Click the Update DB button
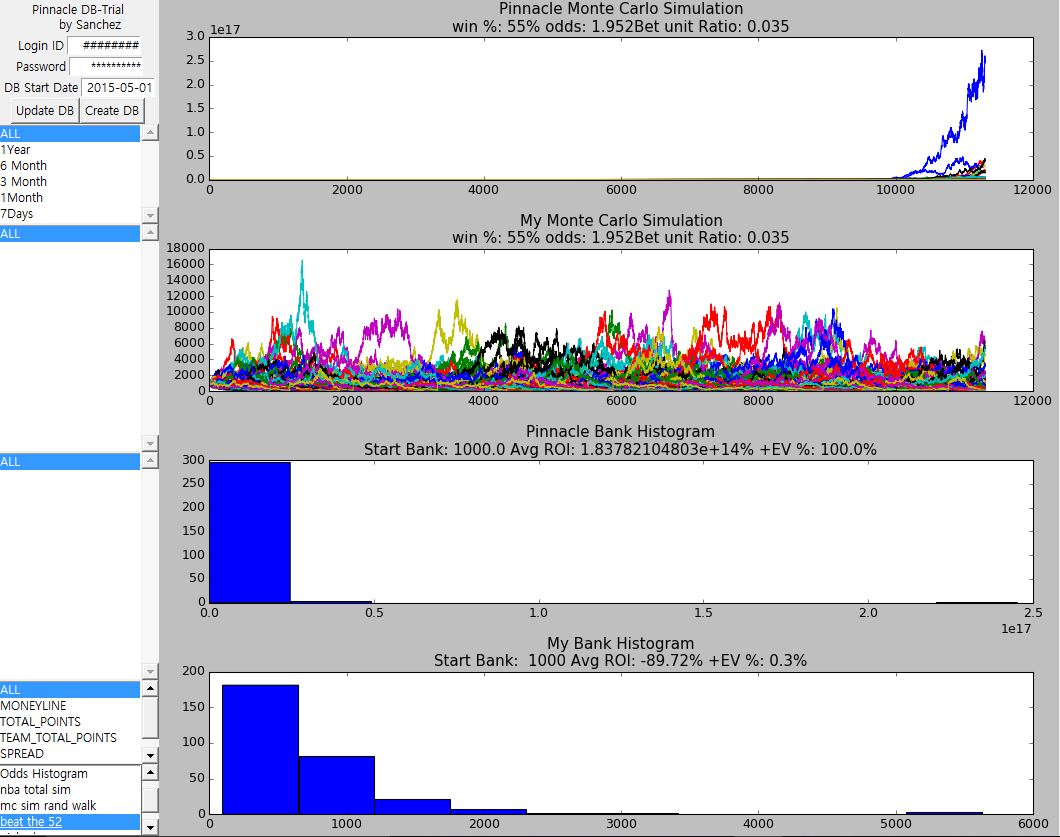Screen dimensions: 1060x837 click(45, 110)
